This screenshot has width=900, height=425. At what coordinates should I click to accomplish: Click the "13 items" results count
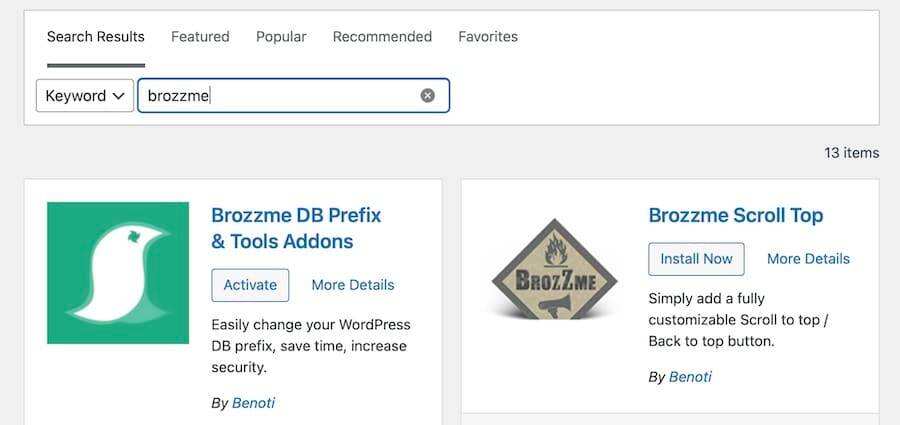pyautogui.click(x=851, y=153)
